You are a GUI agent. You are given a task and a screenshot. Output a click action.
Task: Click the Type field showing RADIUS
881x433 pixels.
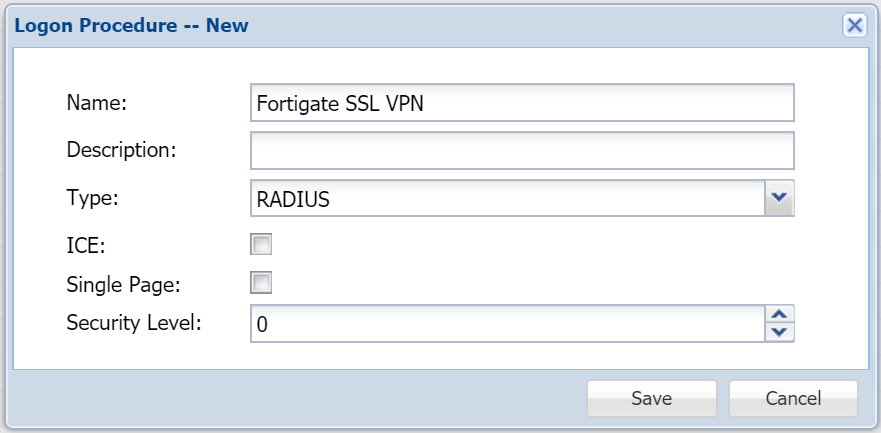[x=507, y=199]
